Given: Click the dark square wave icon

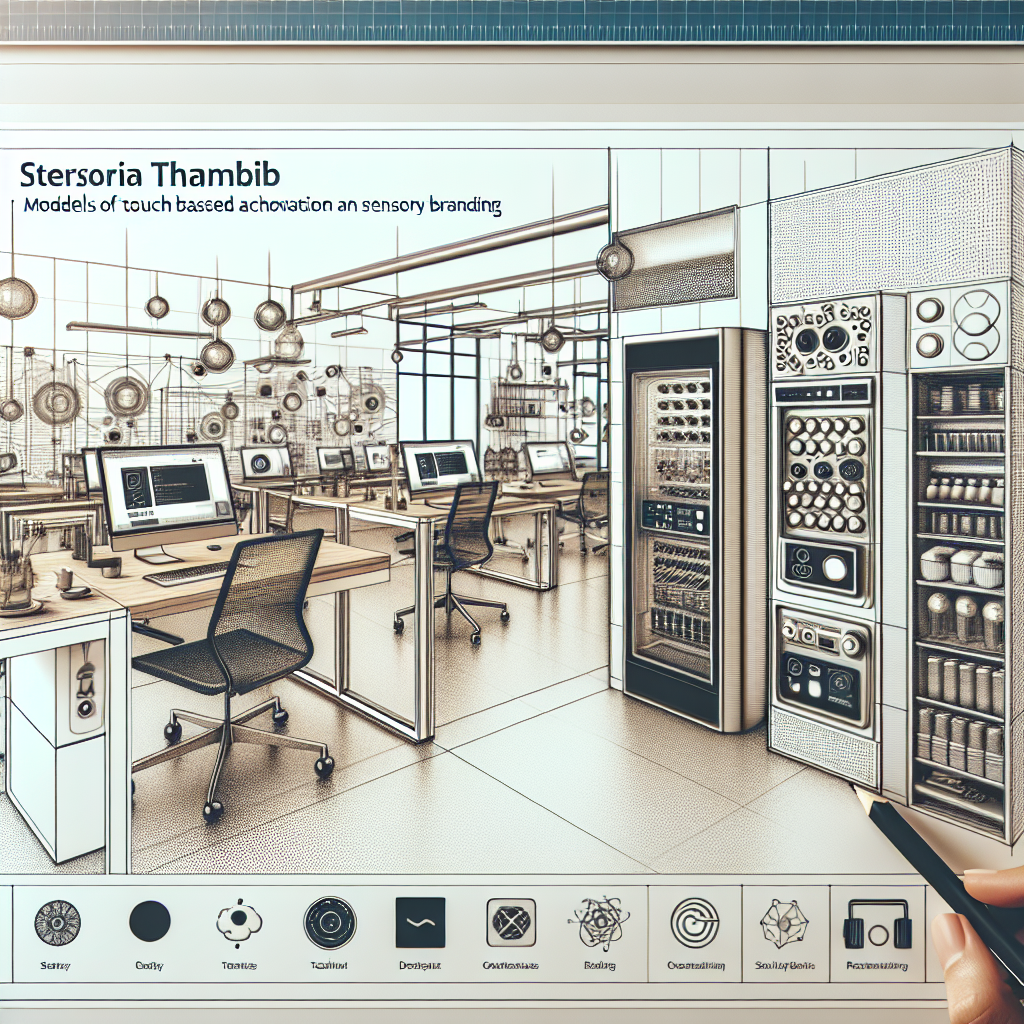Looking at the screenshot, I should coord(420,921).
